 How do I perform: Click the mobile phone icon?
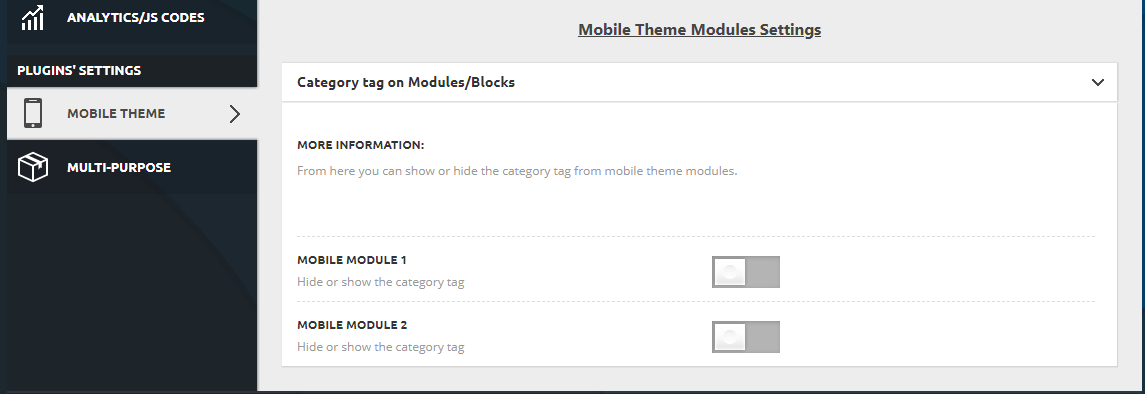(x=33, y=113)
